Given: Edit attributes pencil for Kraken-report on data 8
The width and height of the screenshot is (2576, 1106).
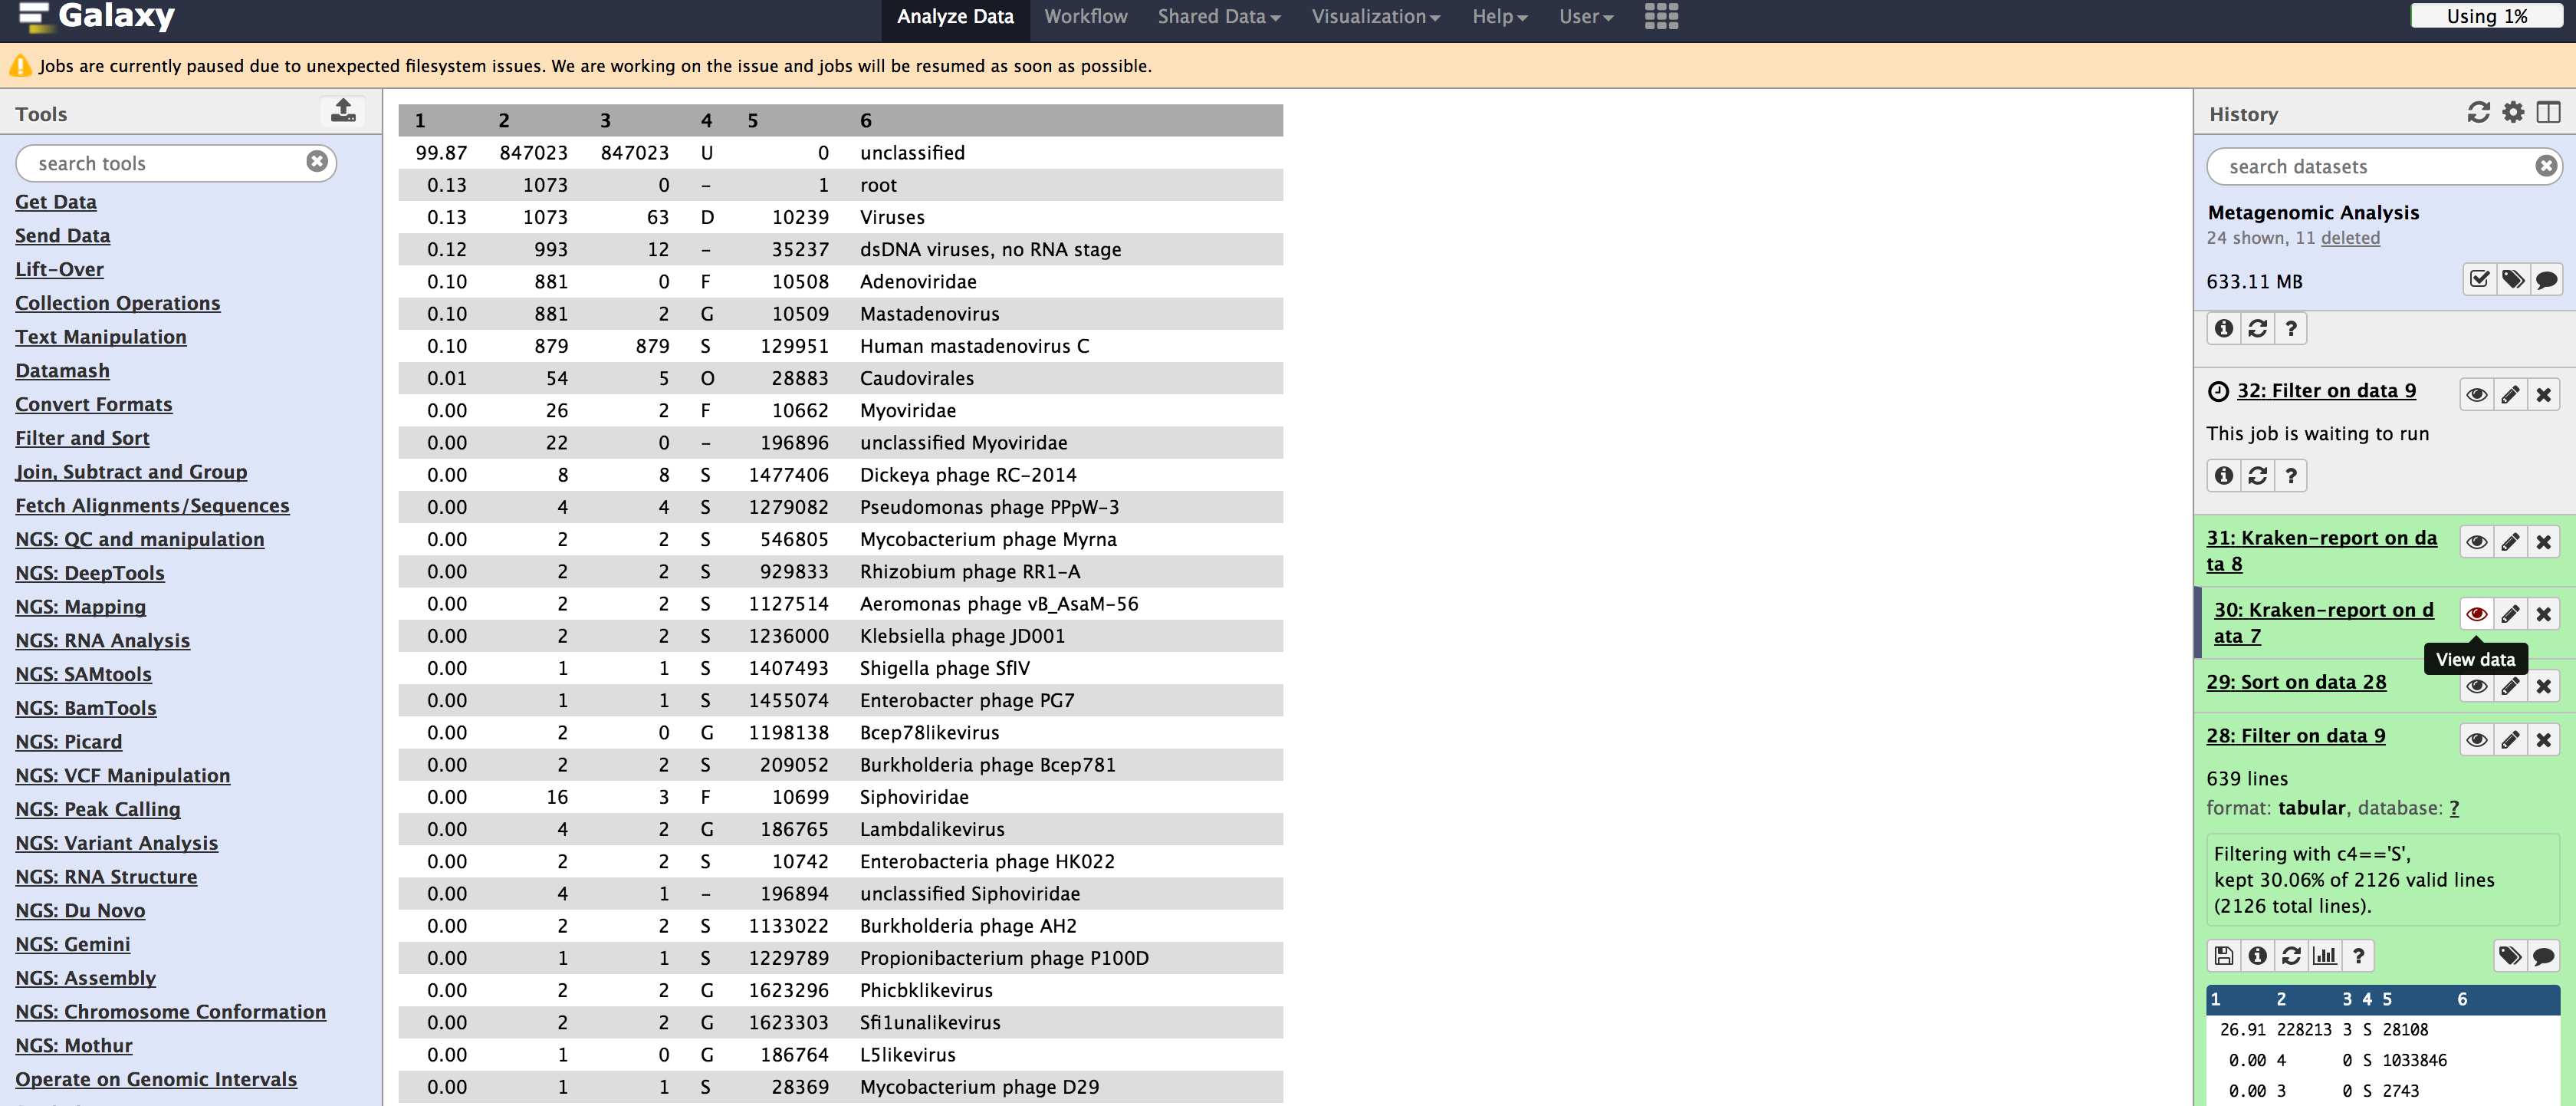Looking at the screenshot, I should (x=2510, y=542).
